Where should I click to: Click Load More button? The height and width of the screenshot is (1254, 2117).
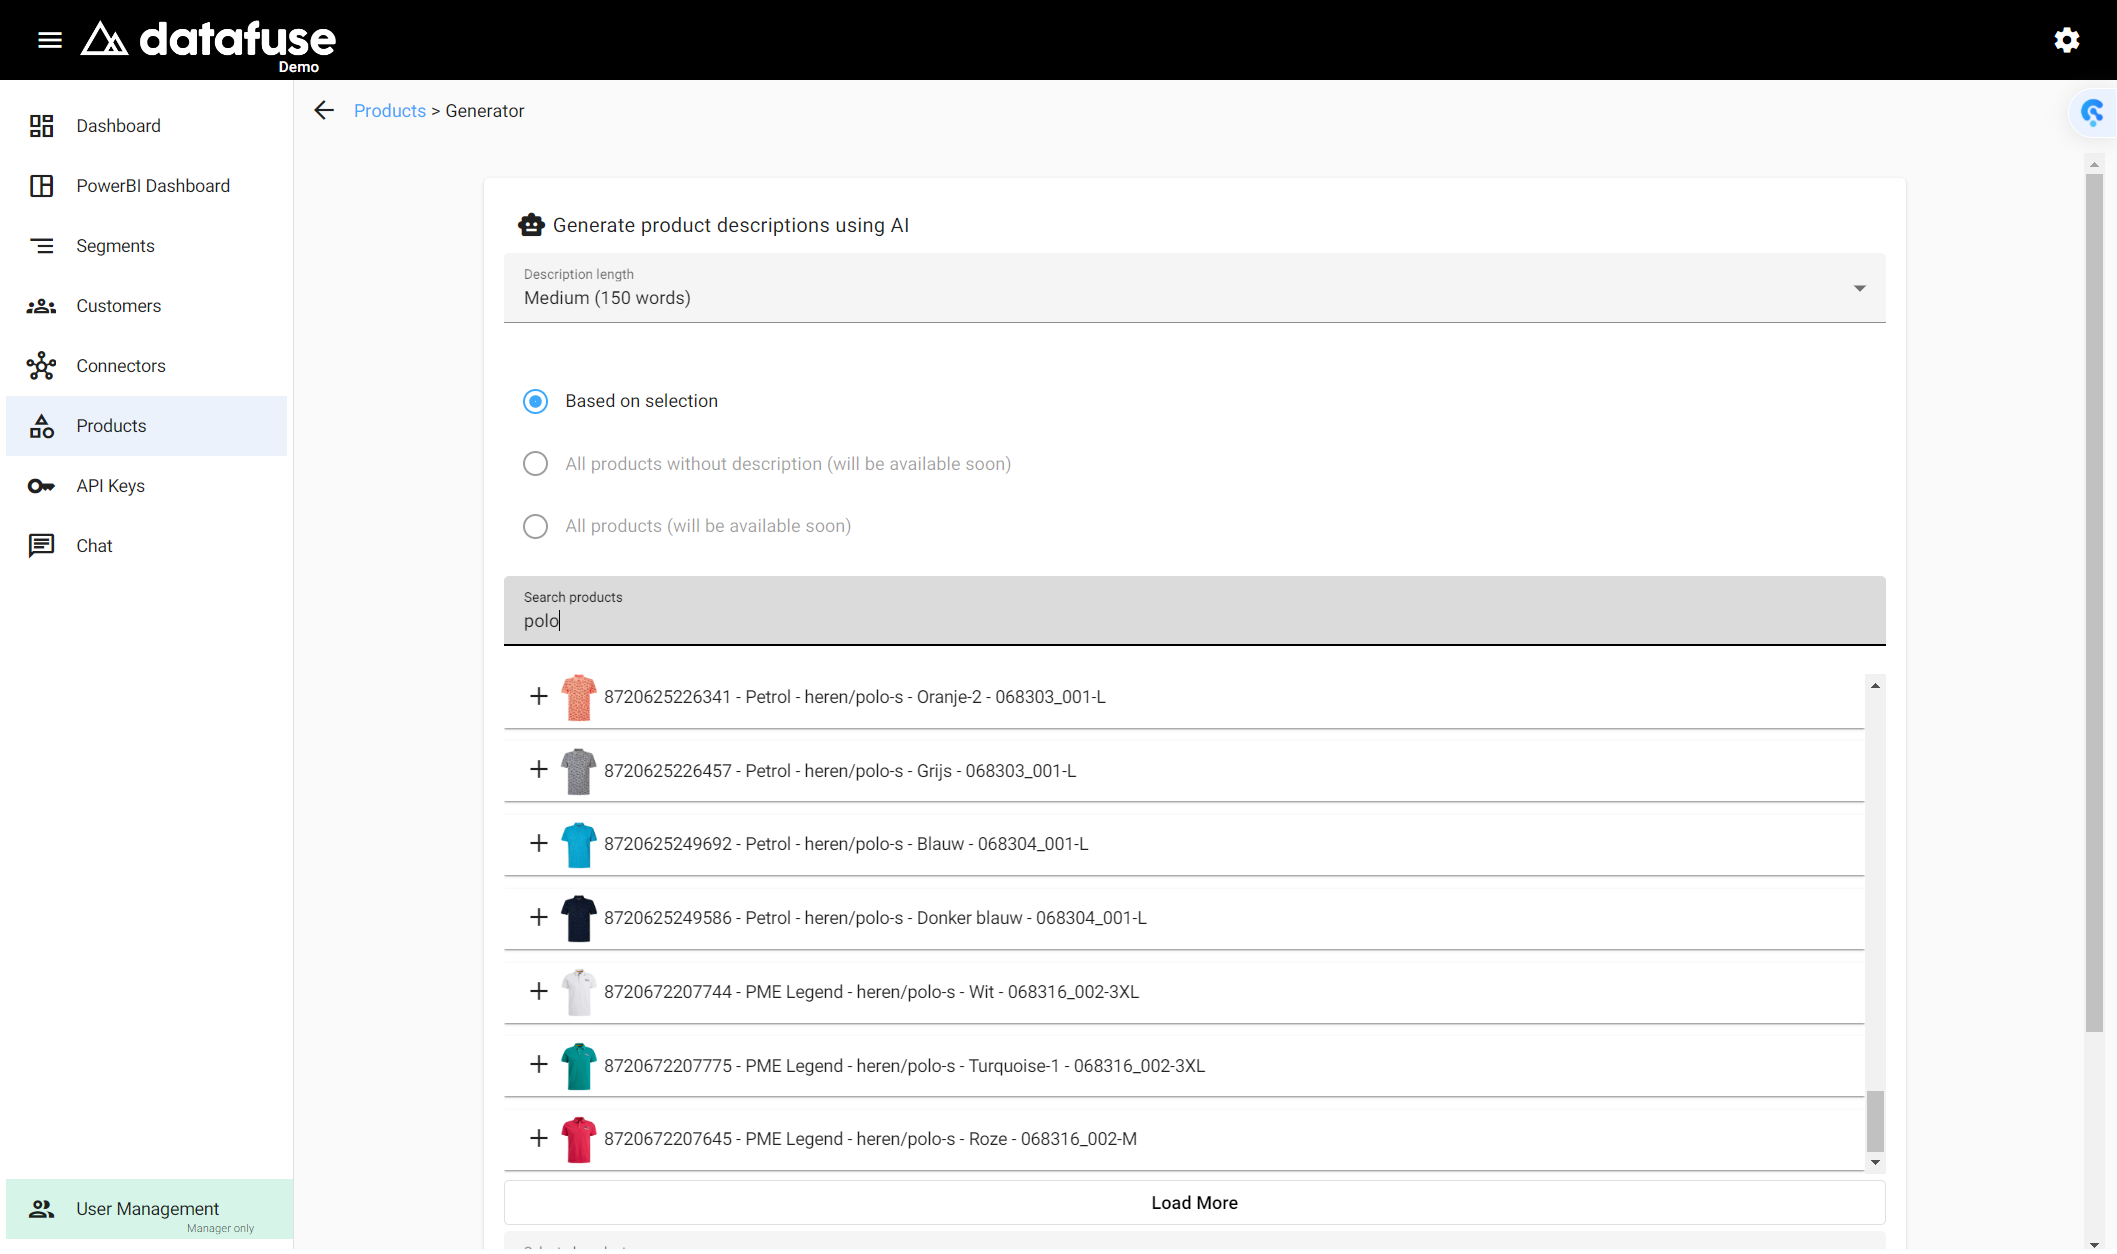coord(1195,1203)
